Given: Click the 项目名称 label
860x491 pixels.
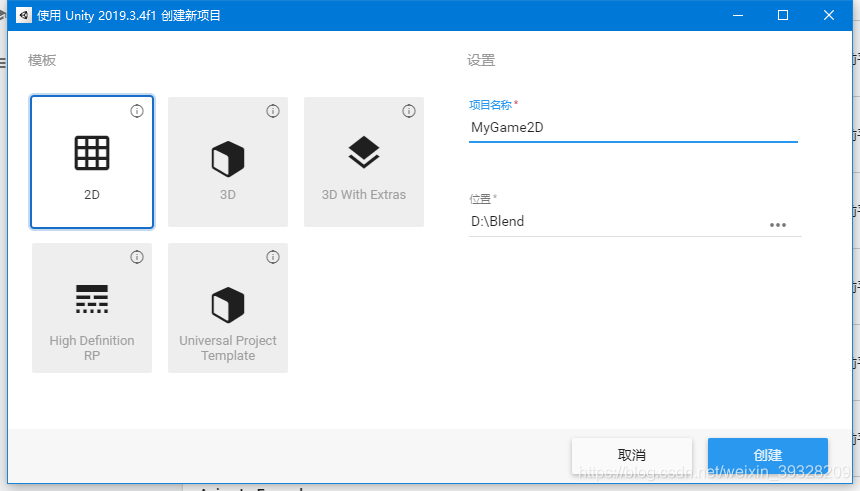Looking at the screenshot, I should point(490,105).
